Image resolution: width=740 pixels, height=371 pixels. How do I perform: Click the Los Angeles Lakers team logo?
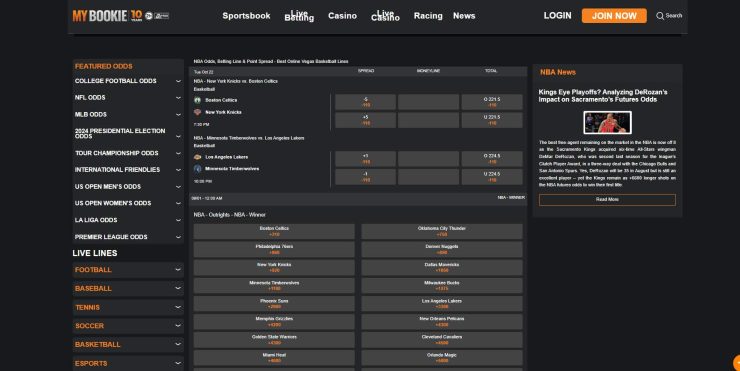198,157
